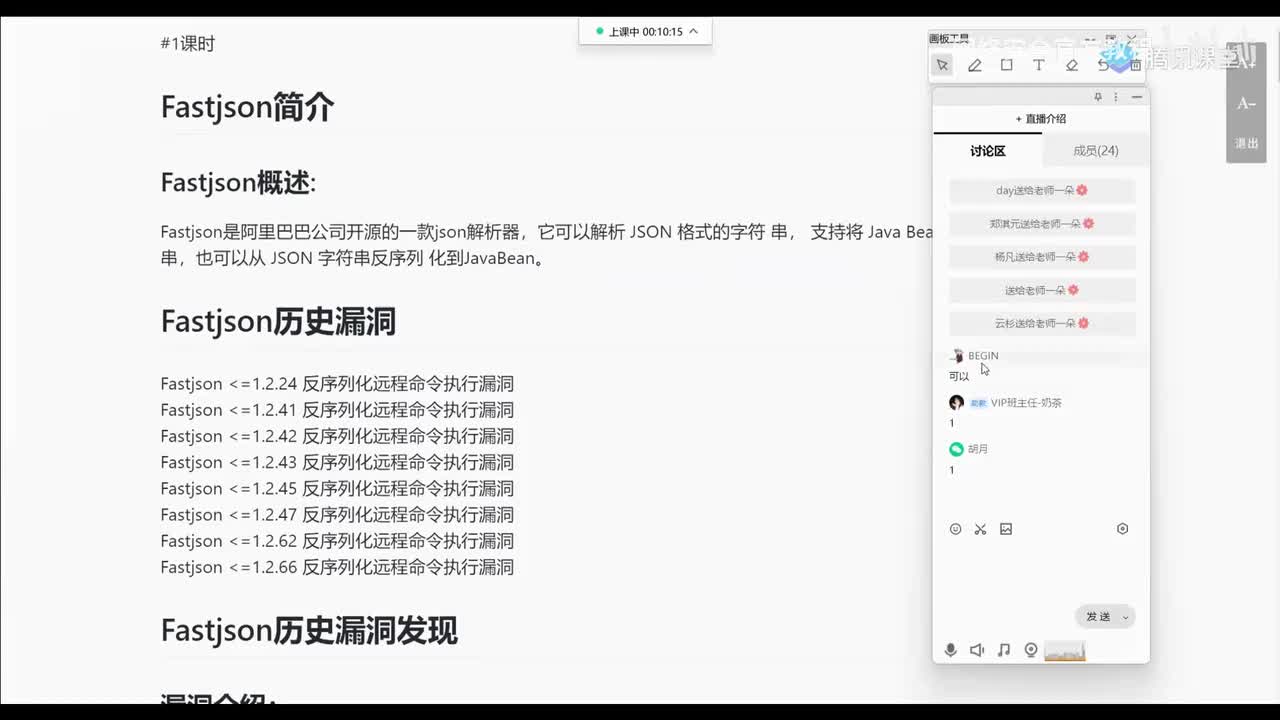Select the text T tool

[x=1038, y=65]
